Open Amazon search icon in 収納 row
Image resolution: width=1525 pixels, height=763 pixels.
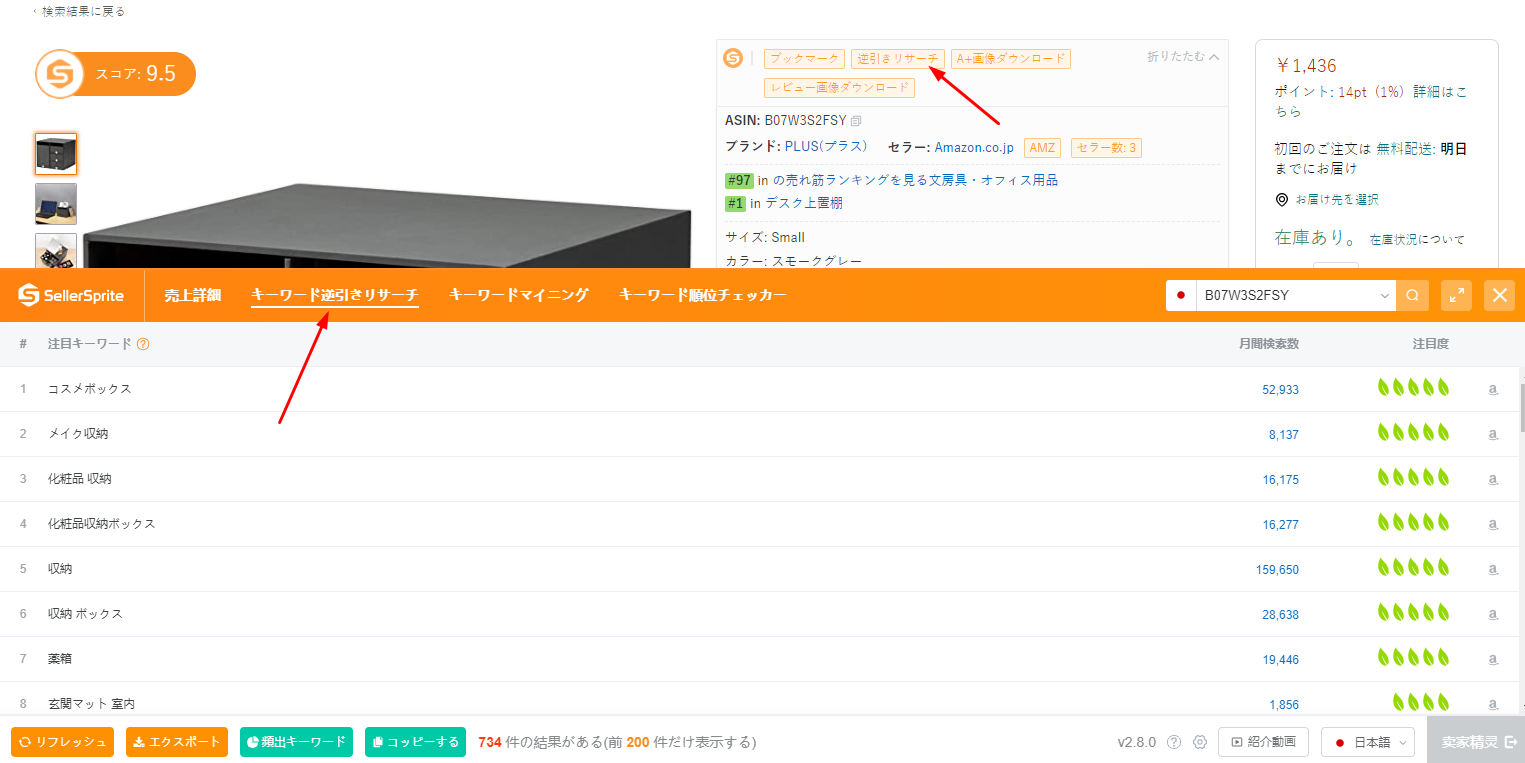point(1493,569)
